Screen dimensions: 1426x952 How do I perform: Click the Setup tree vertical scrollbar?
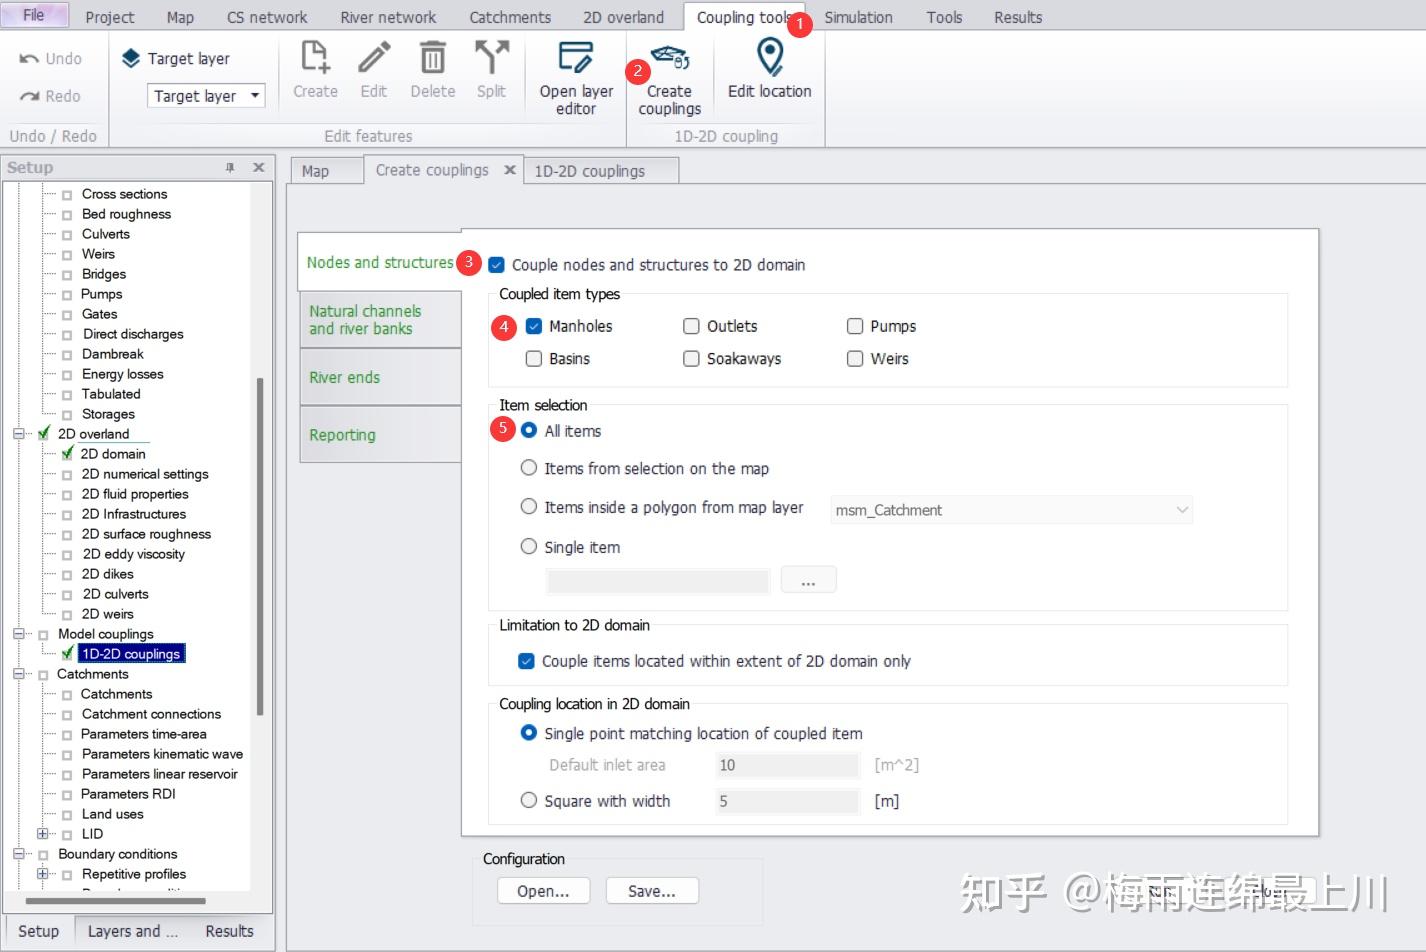point(260,546)
